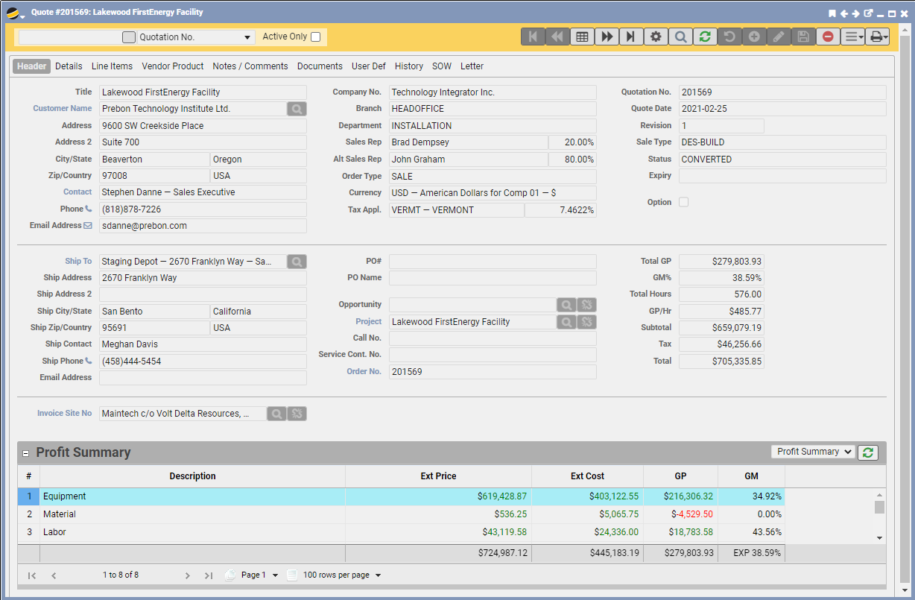Click the Customer Name link label

point(62,109)
